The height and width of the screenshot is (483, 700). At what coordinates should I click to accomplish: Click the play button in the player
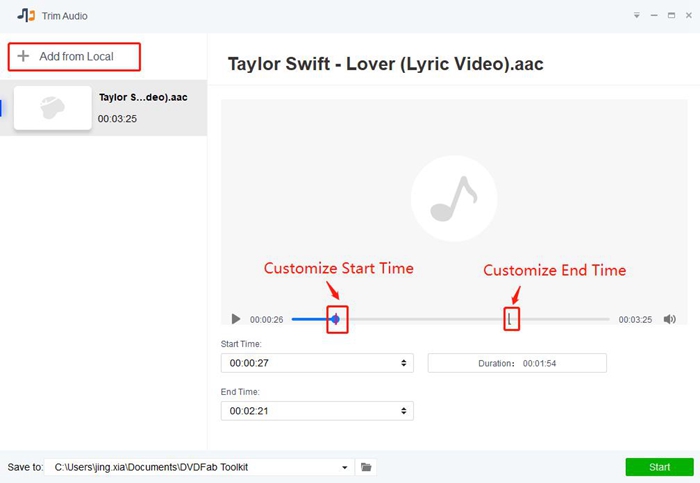[236, 320]
